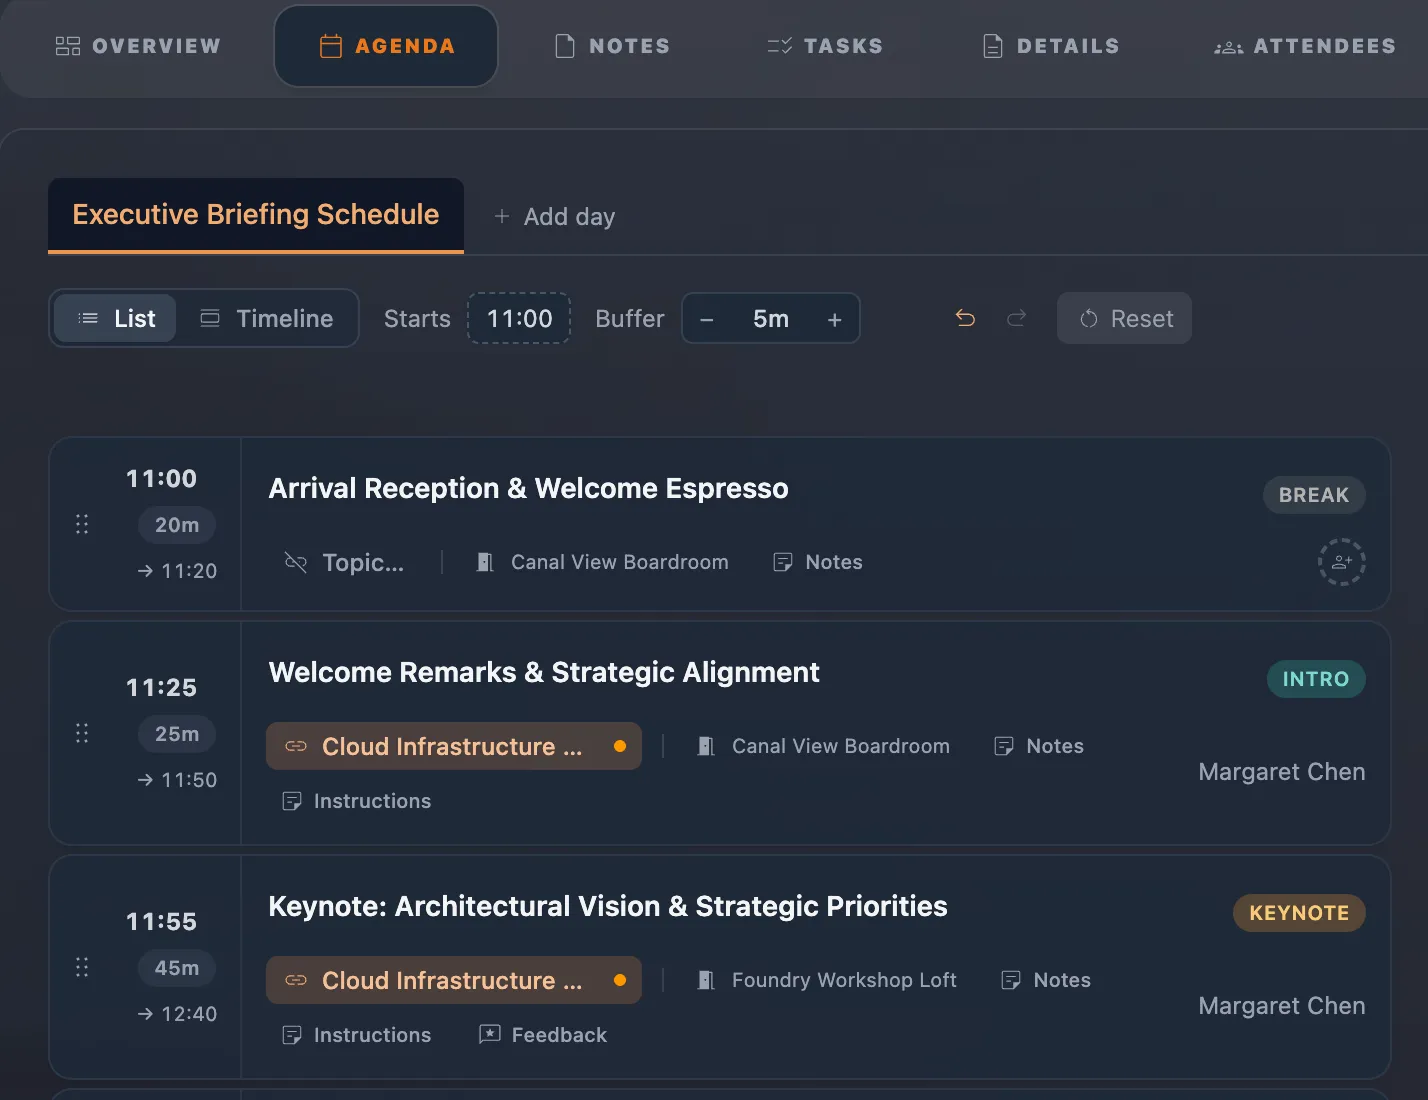
Task: Open the Welcome Remarks & Strategic Alignment title
Action: coord(544,672)
